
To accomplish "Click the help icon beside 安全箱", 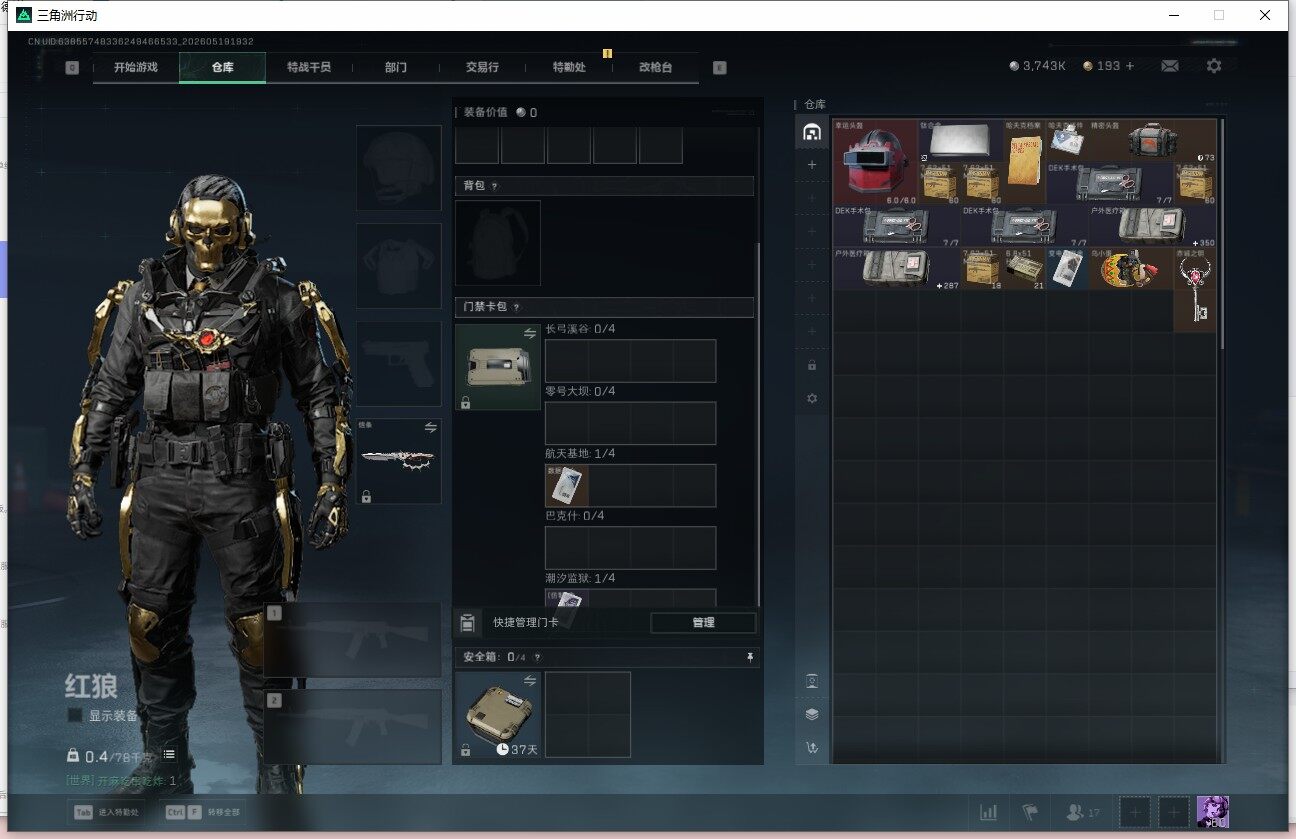I will pos(537,657).
